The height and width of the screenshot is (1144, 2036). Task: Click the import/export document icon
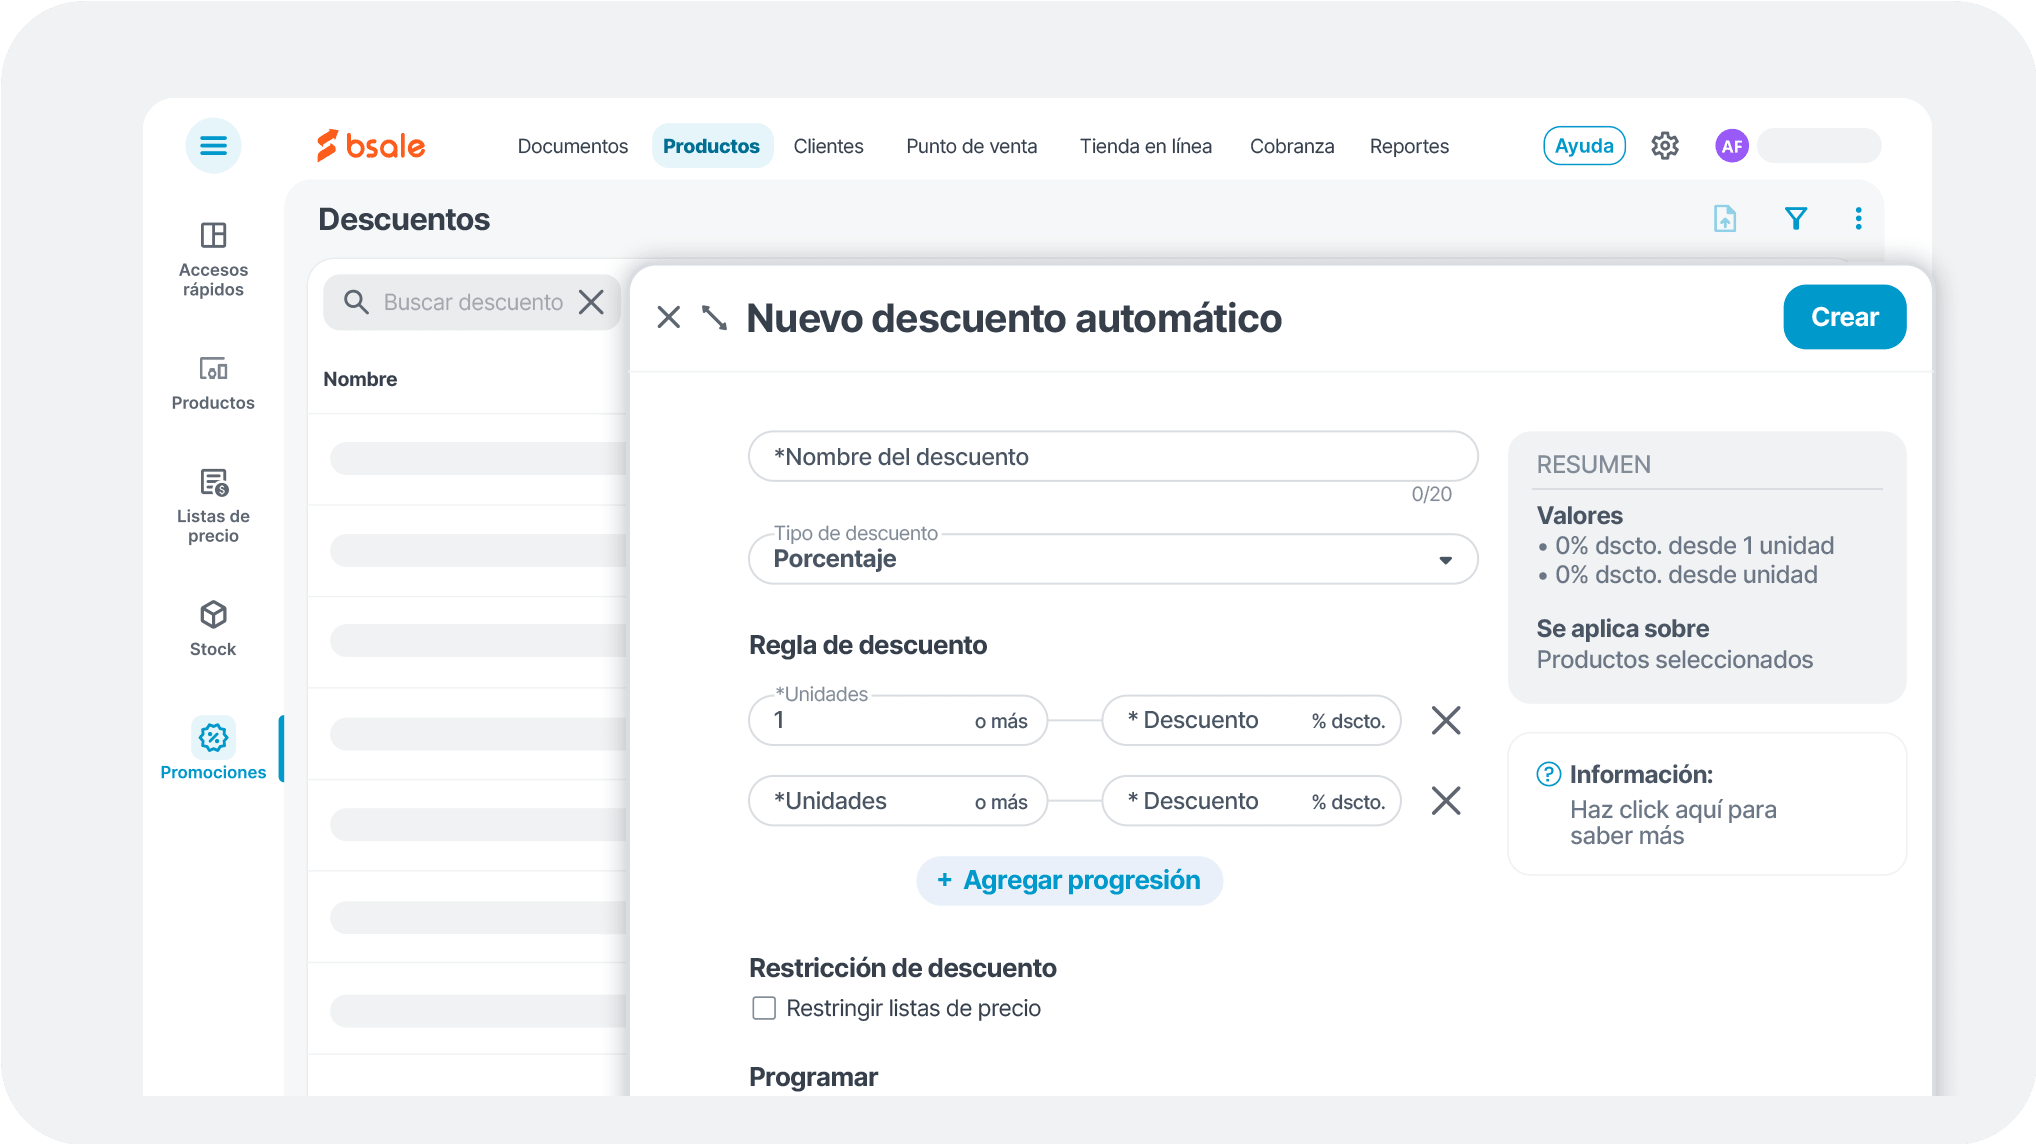tap(1724, 218)
